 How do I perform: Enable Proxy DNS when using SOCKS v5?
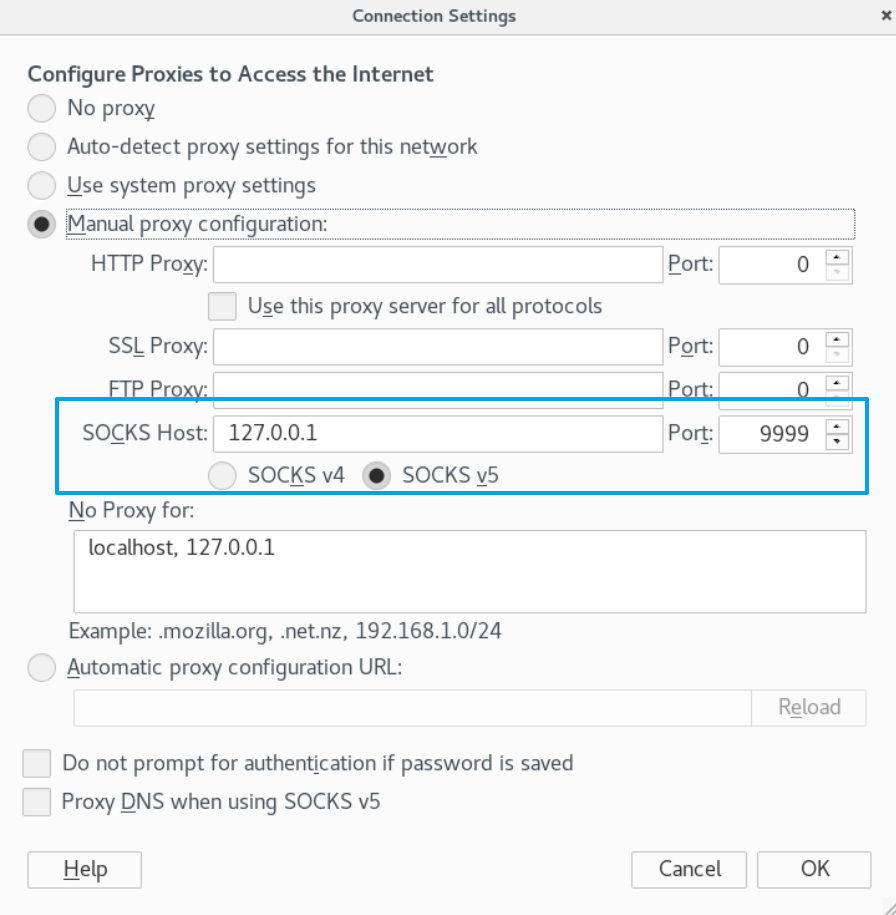(x=37, y=802)
